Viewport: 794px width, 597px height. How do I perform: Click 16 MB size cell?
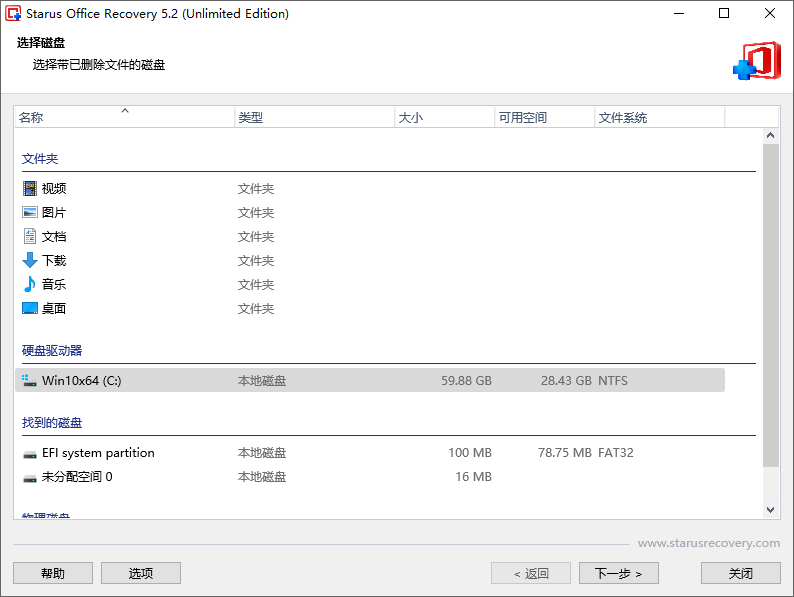point(473,476)
